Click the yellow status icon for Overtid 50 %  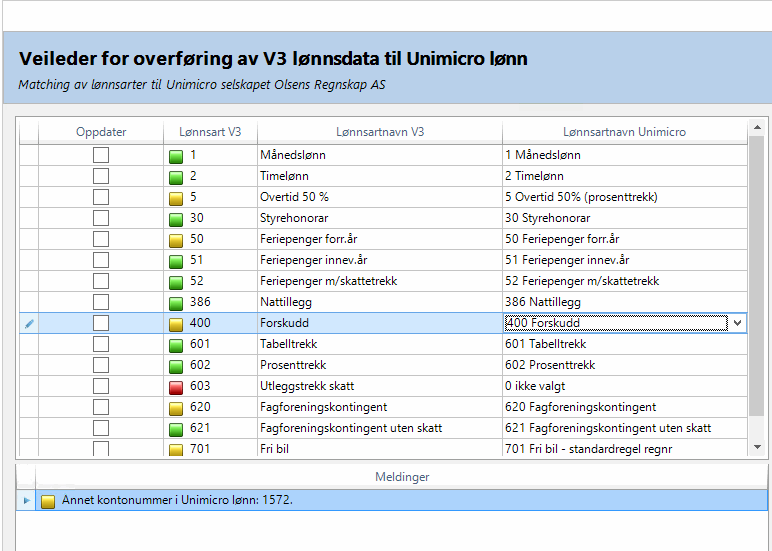click(x=176, y=198)
